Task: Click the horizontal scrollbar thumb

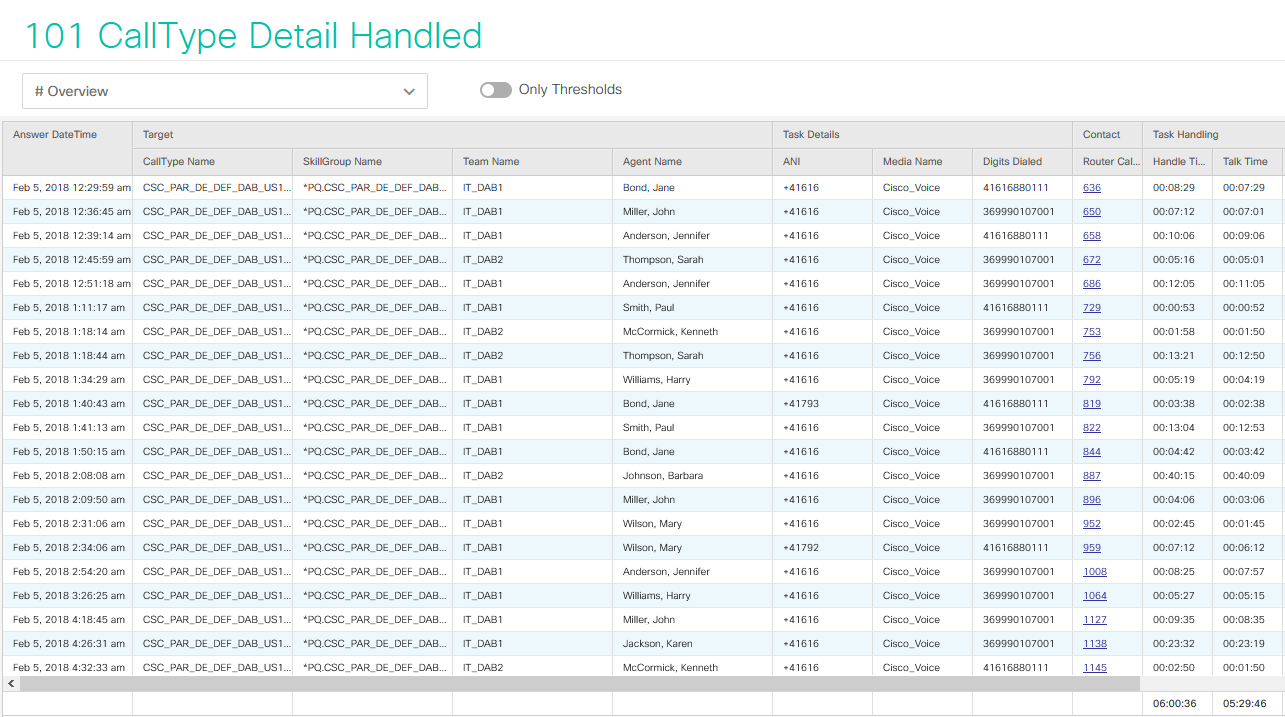Action: [x=579, y=684]
